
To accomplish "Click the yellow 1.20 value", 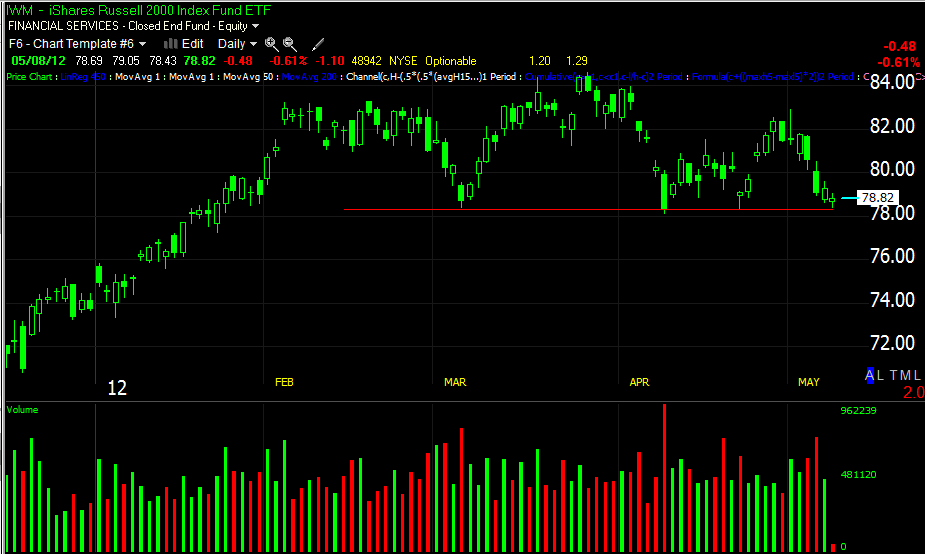I will point(540,61).
